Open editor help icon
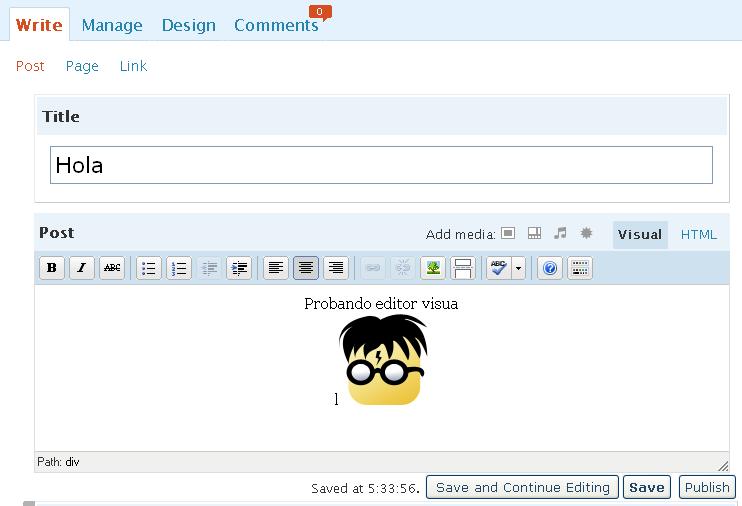 [x=549, y=268]
